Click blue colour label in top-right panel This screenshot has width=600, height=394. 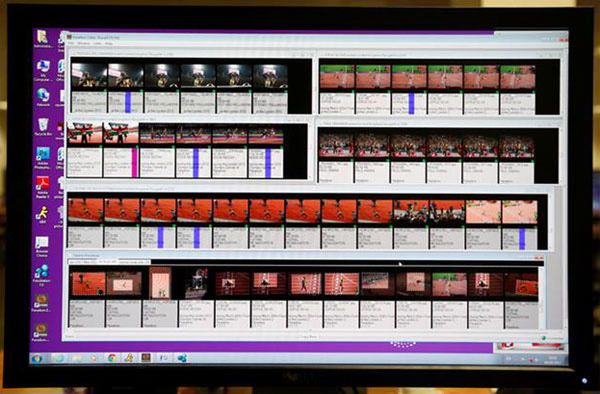[x=411, y=103]
